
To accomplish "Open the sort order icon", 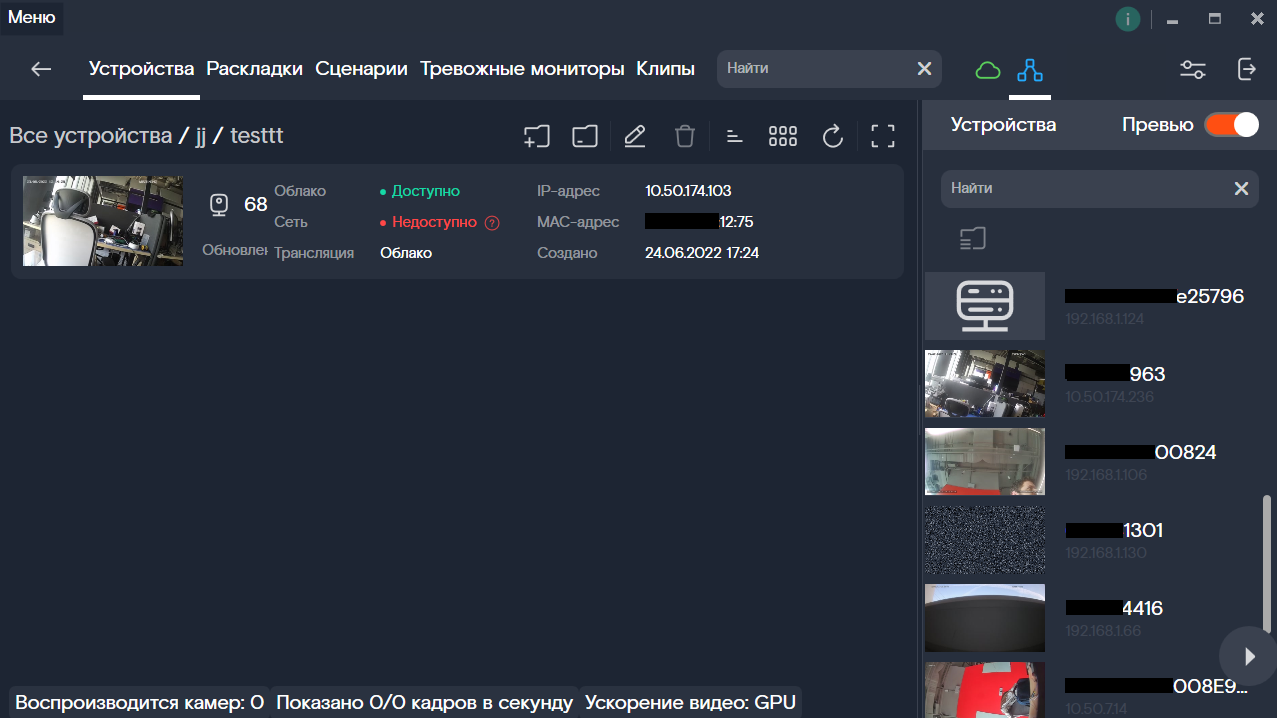I will tap(734, 136).
